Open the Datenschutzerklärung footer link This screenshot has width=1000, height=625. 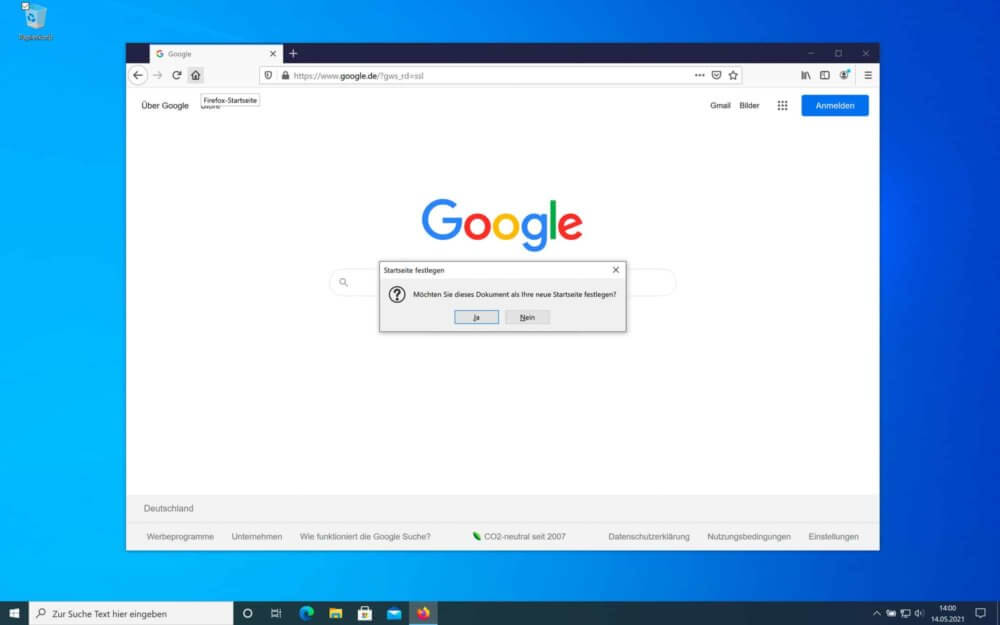pos(649,536)
